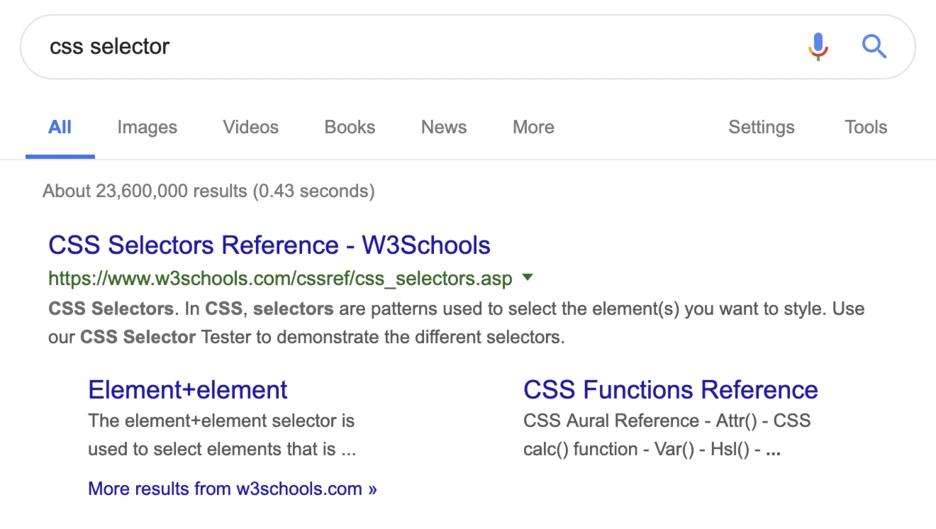Open the News tab
936x529 pixels.
point(444,127)
